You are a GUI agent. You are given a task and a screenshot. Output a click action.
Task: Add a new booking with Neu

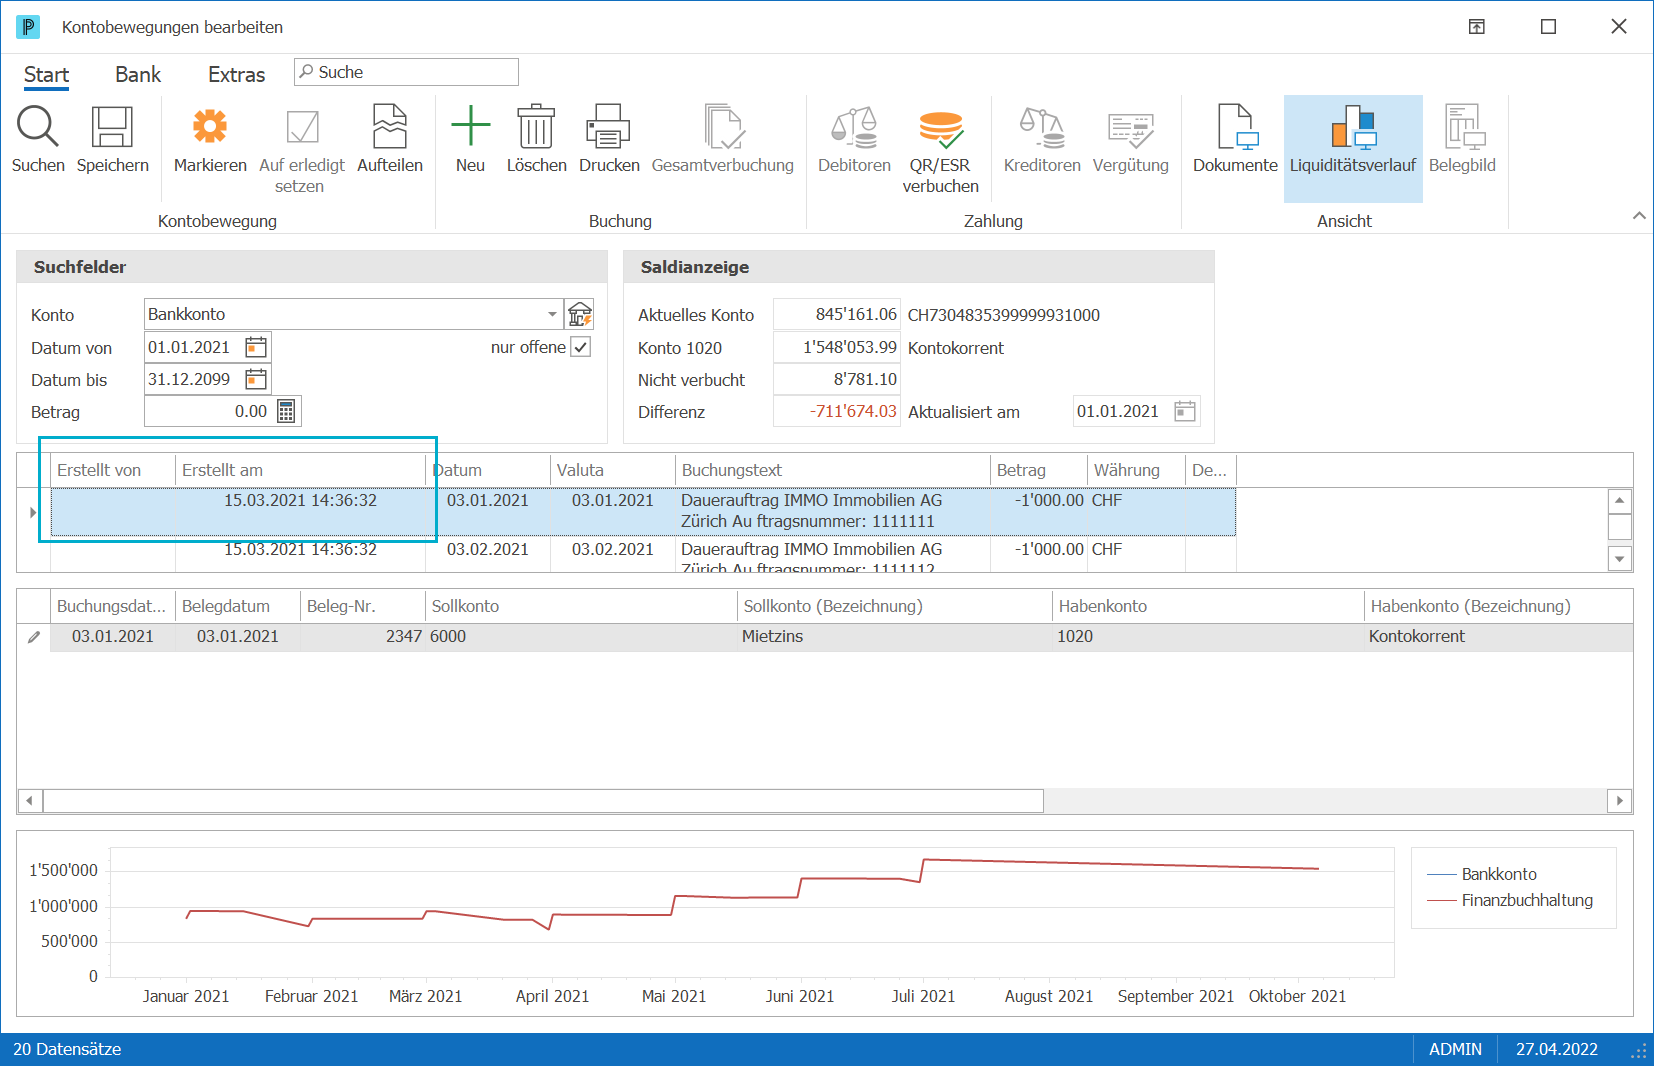pos(470,127)
